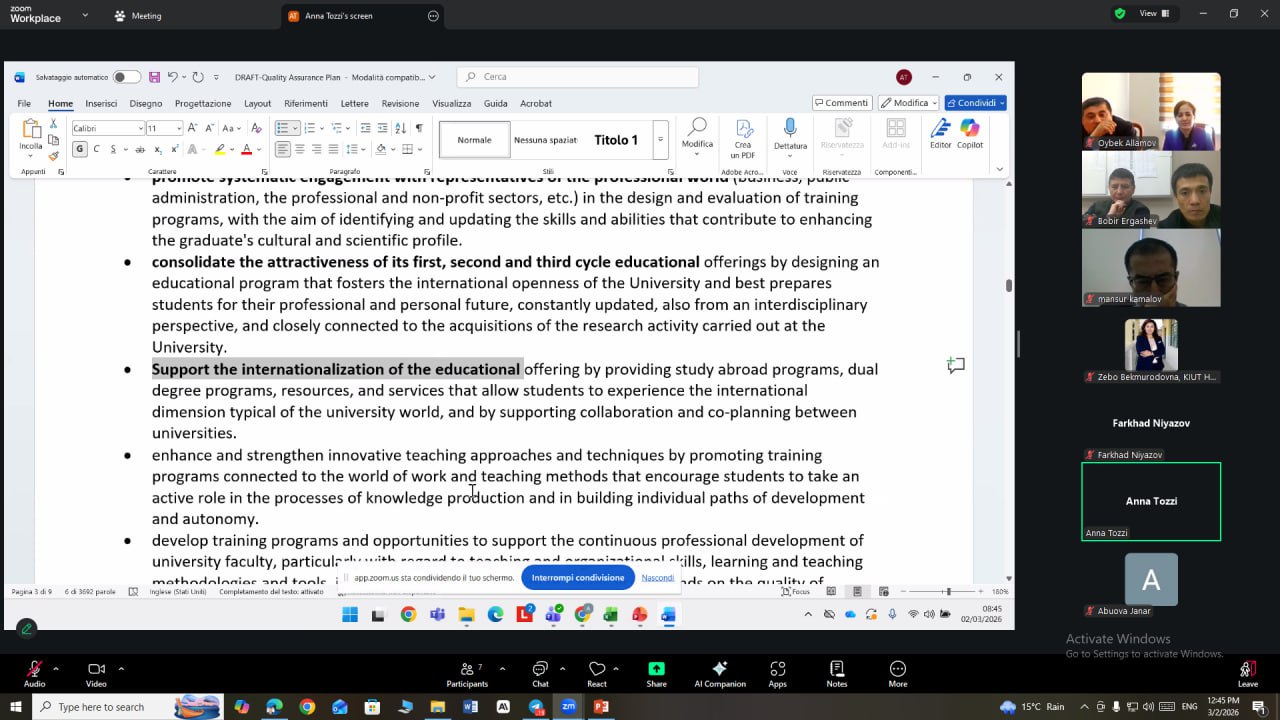Click the show paragraph marks pilcrow icon
1280x720 pixels.
pyautogui.click(x=418, y=128)
